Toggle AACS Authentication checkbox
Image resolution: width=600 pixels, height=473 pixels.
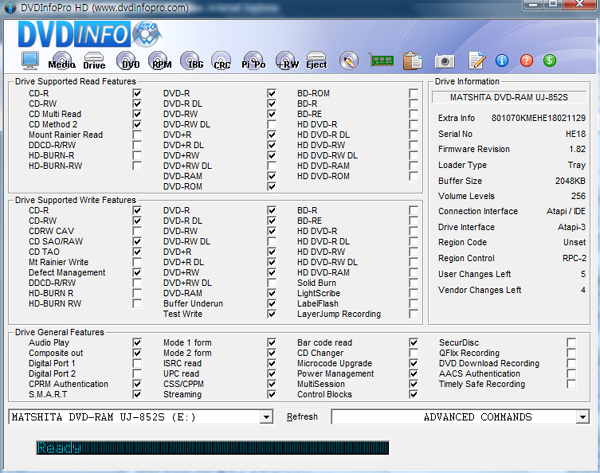pos(571,374)
